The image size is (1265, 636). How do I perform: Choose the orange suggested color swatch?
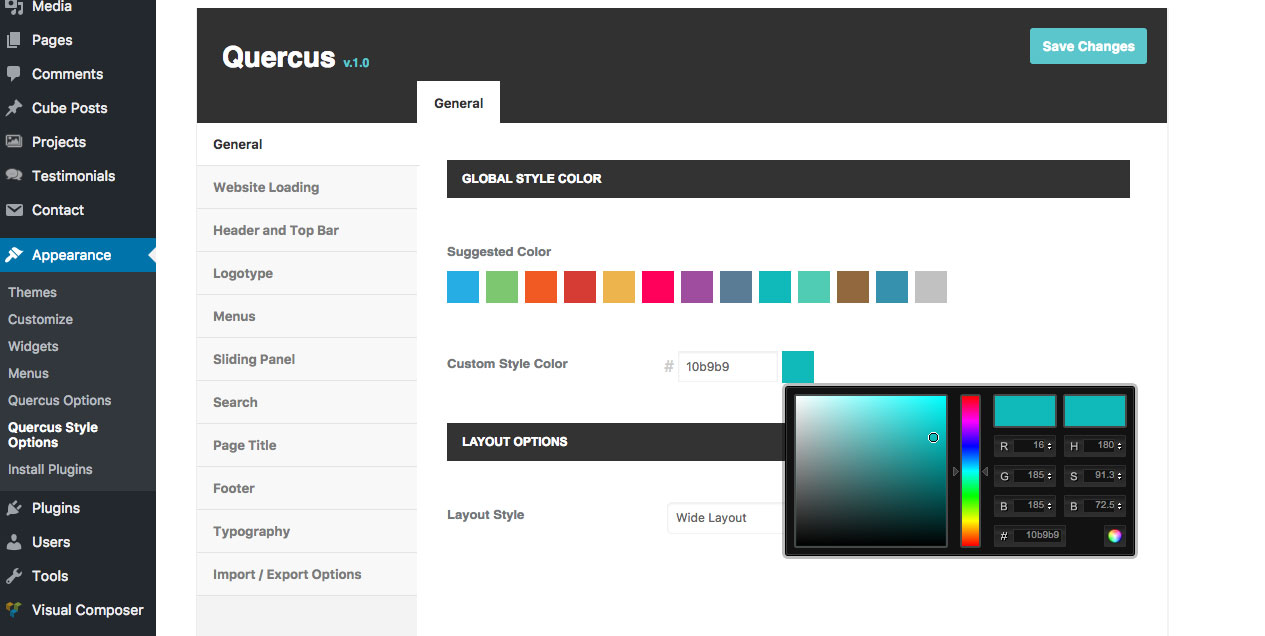[541, 287]
